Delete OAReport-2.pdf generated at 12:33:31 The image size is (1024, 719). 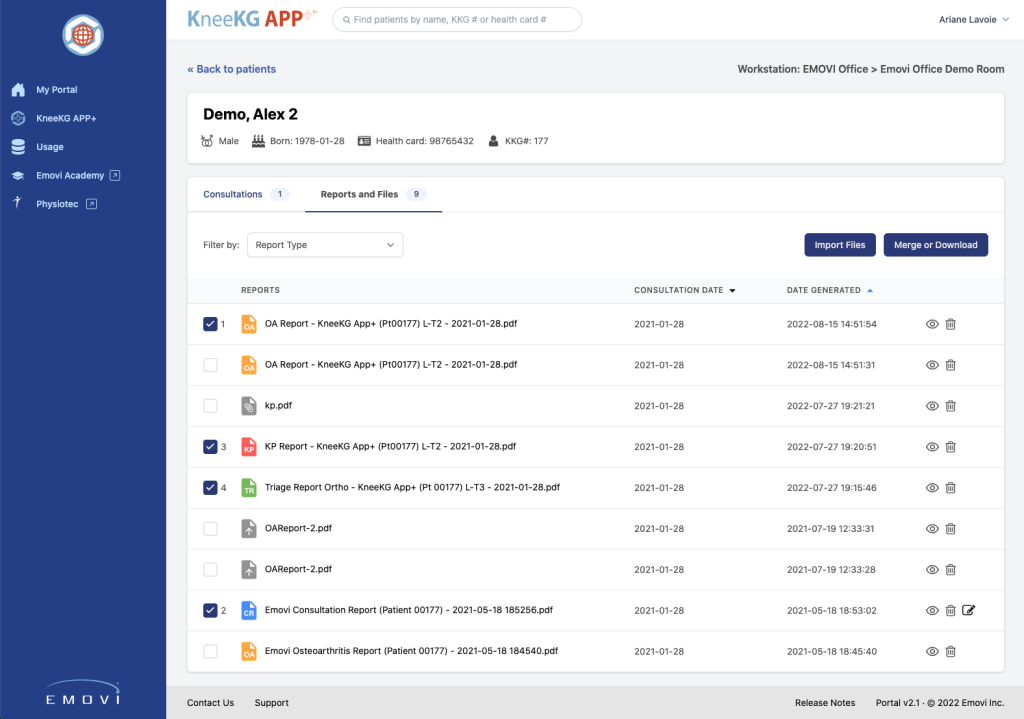[951, 528]
